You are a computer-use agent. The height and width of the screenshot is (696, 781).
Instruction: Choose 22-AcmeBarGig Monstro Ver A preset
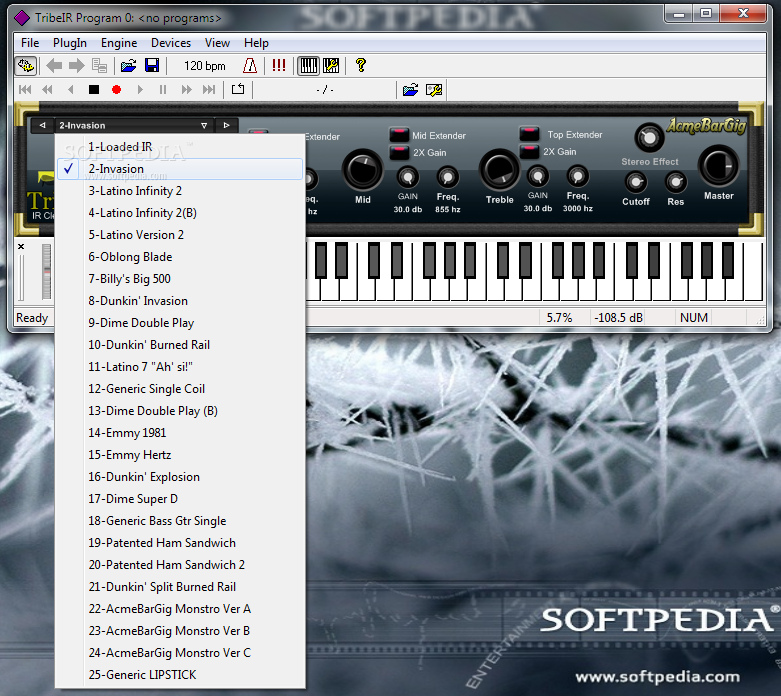click(x=180, y=609)
